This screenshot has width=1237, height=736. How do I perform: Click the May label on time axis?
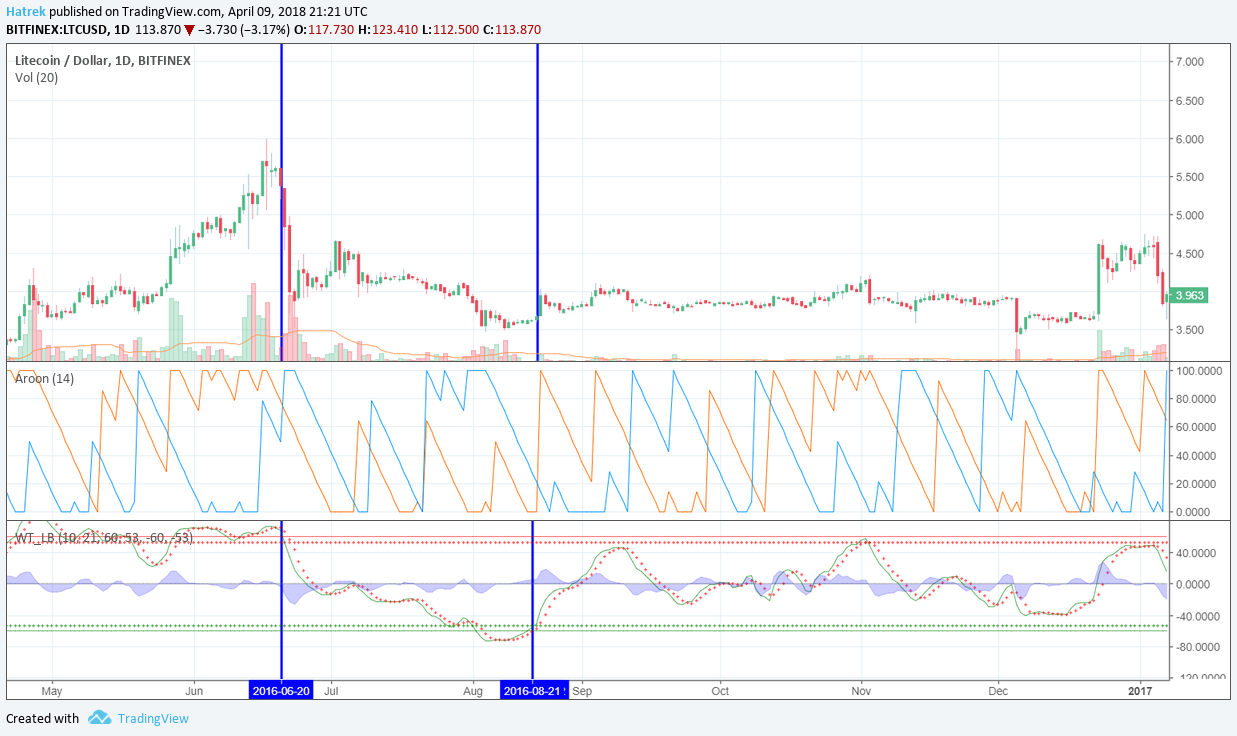tap(52, 691)
